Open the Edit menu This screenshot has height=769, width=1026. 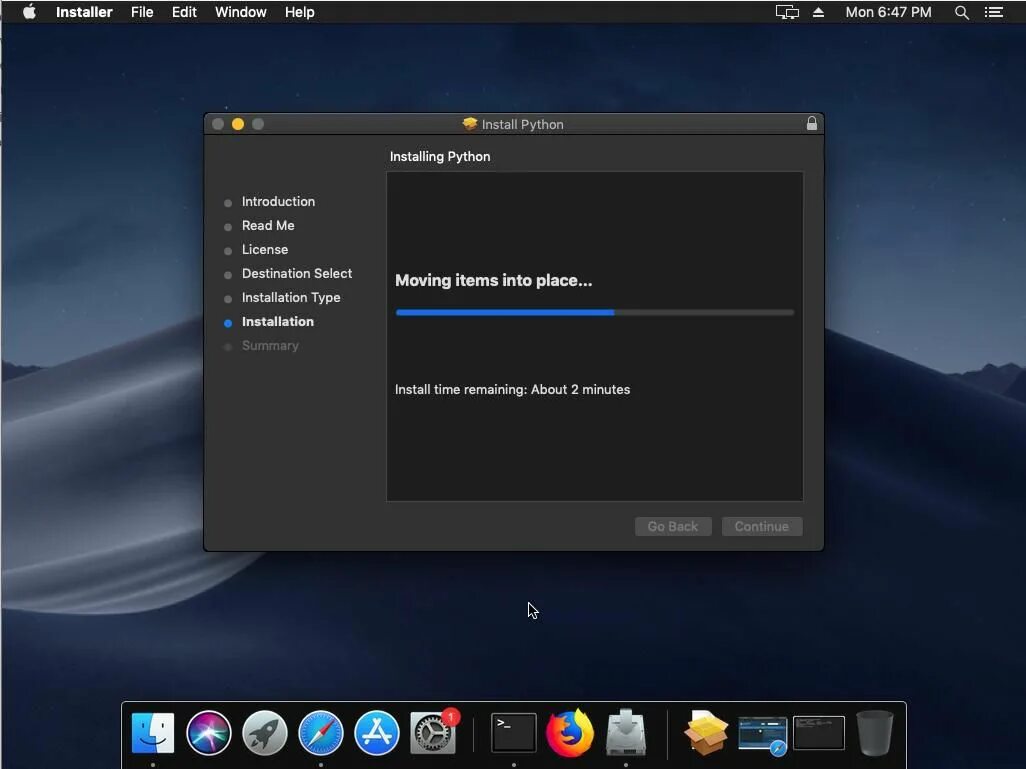(184, 12)
